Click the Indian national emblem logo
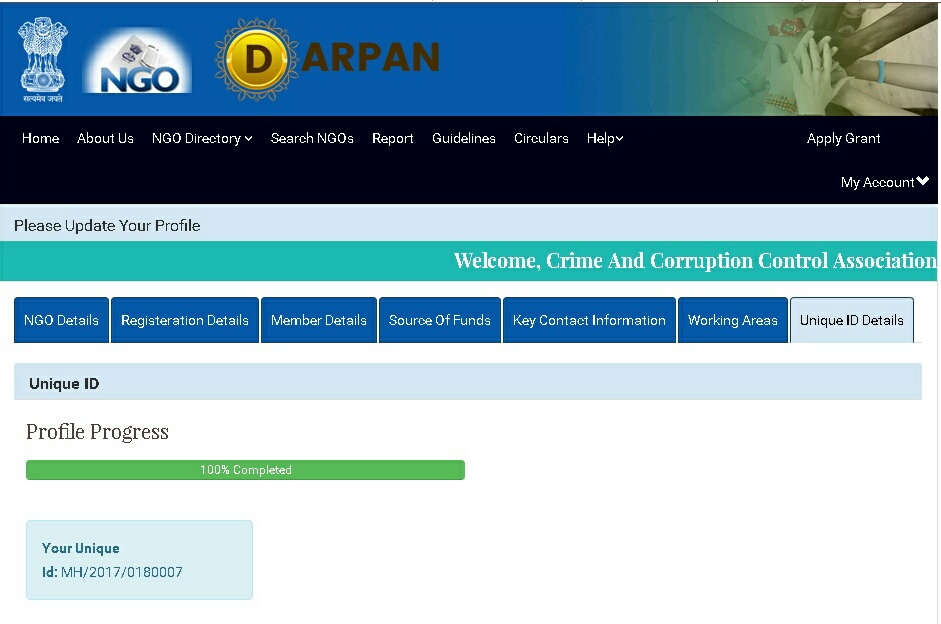Screen dimensions: 941x624 tap(43, 59)
